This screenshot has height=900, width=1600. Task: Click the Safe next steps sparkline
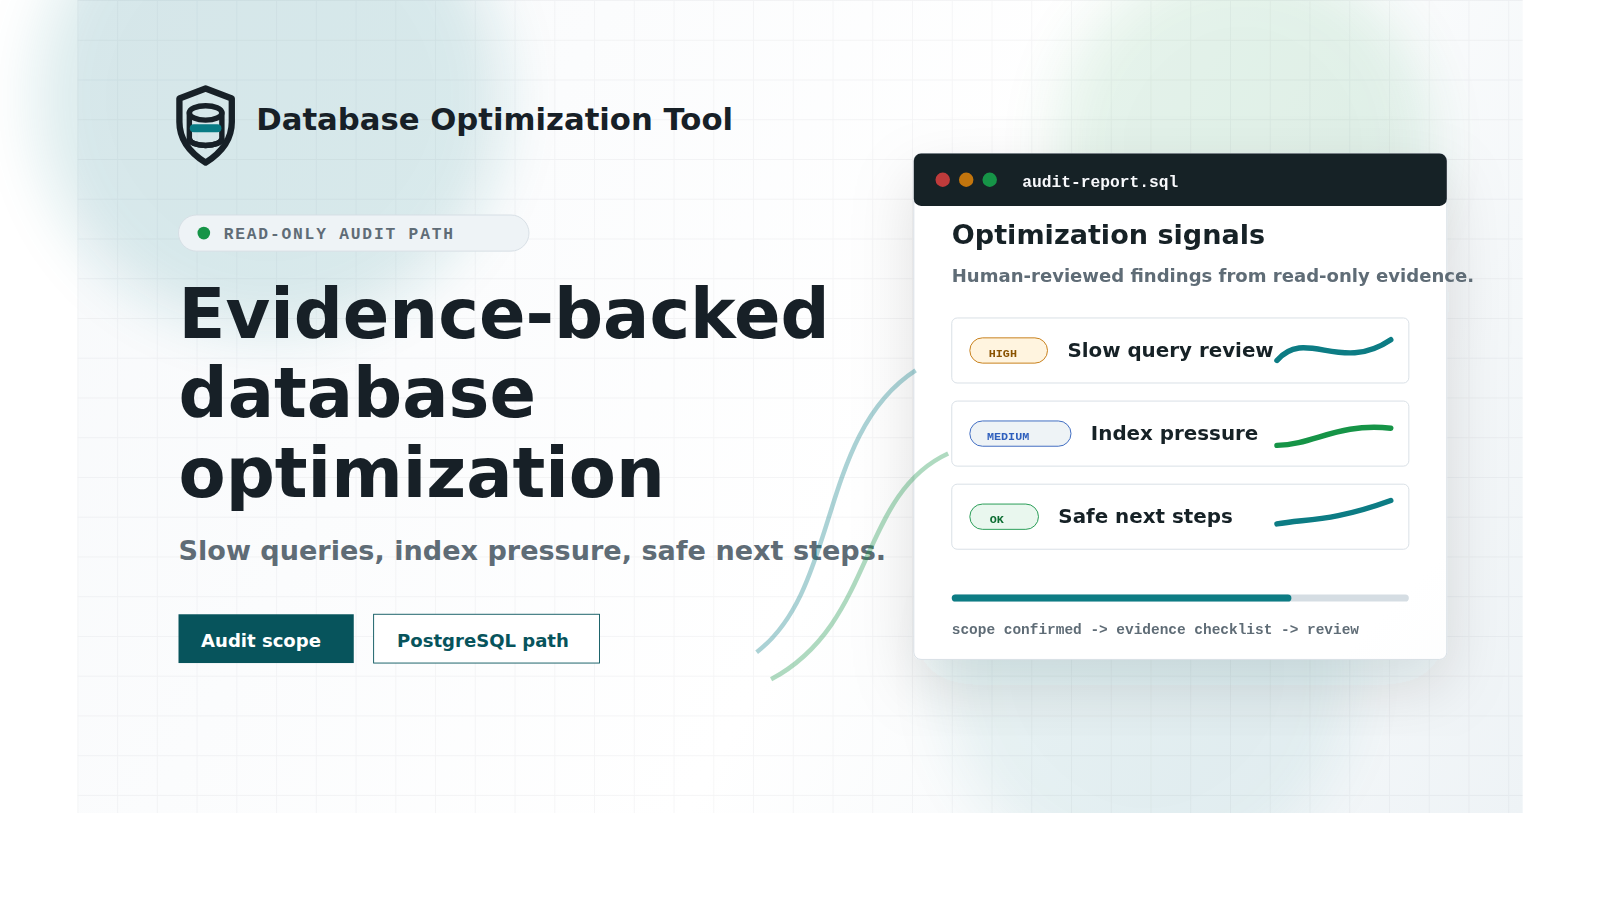(1334, 512)
